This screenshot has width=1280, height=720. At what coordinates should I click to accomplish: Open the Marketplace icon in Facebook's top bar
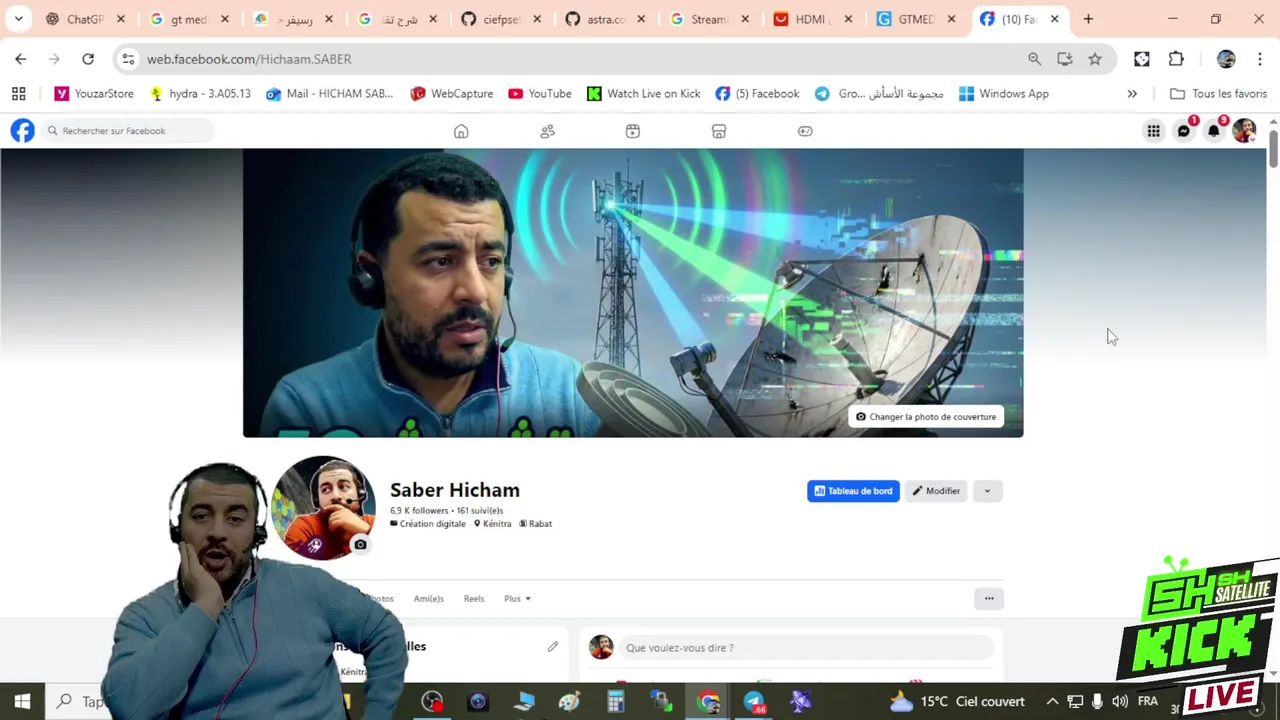coord(719,131)
